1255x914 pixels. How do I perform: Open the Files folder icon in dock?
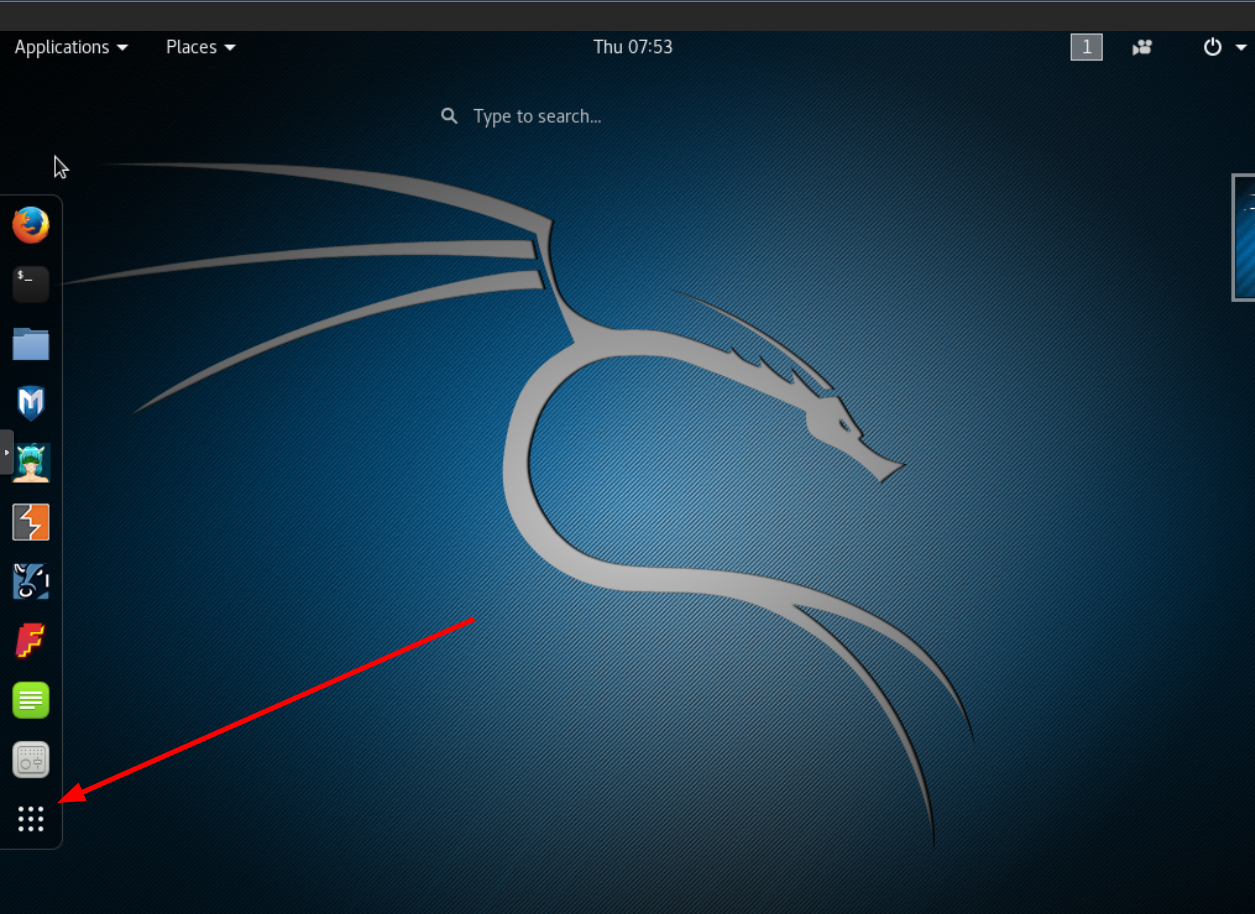click(31, 344)
